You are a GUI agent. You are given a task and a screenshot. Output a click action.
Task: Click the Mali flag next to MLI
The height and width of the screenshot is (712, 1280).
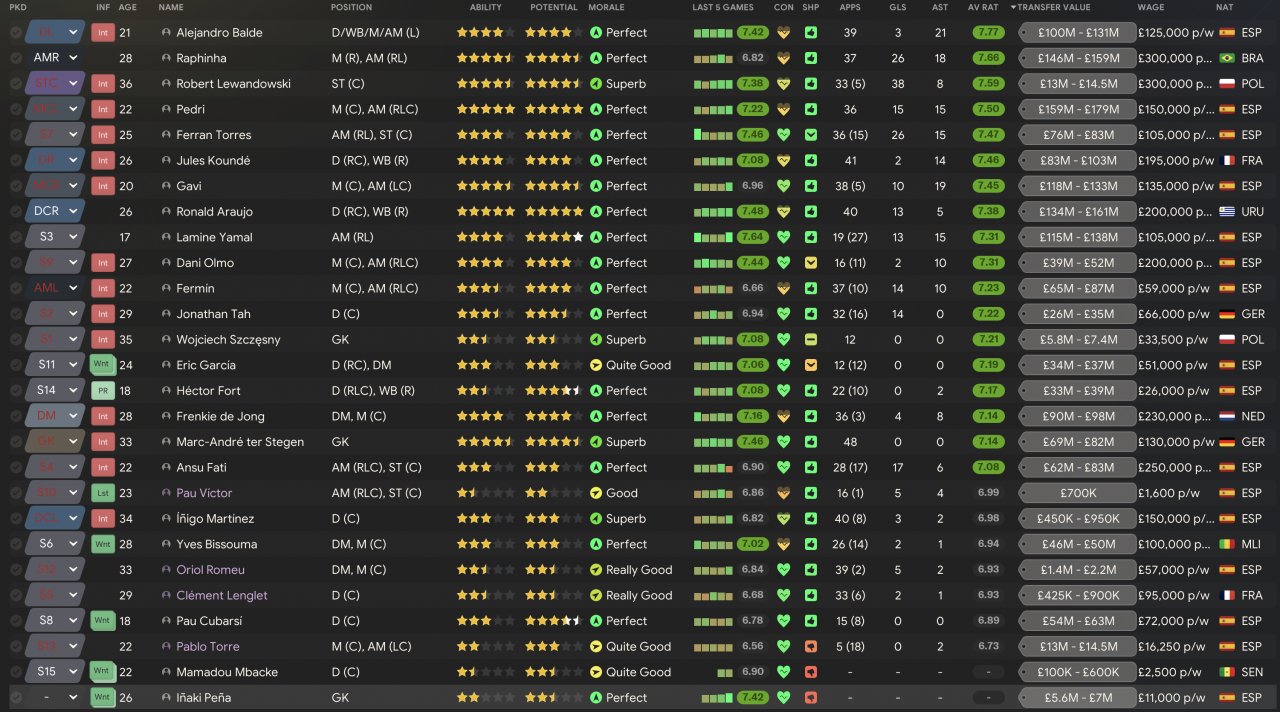pyautogui.click(x=1226, y=544)
